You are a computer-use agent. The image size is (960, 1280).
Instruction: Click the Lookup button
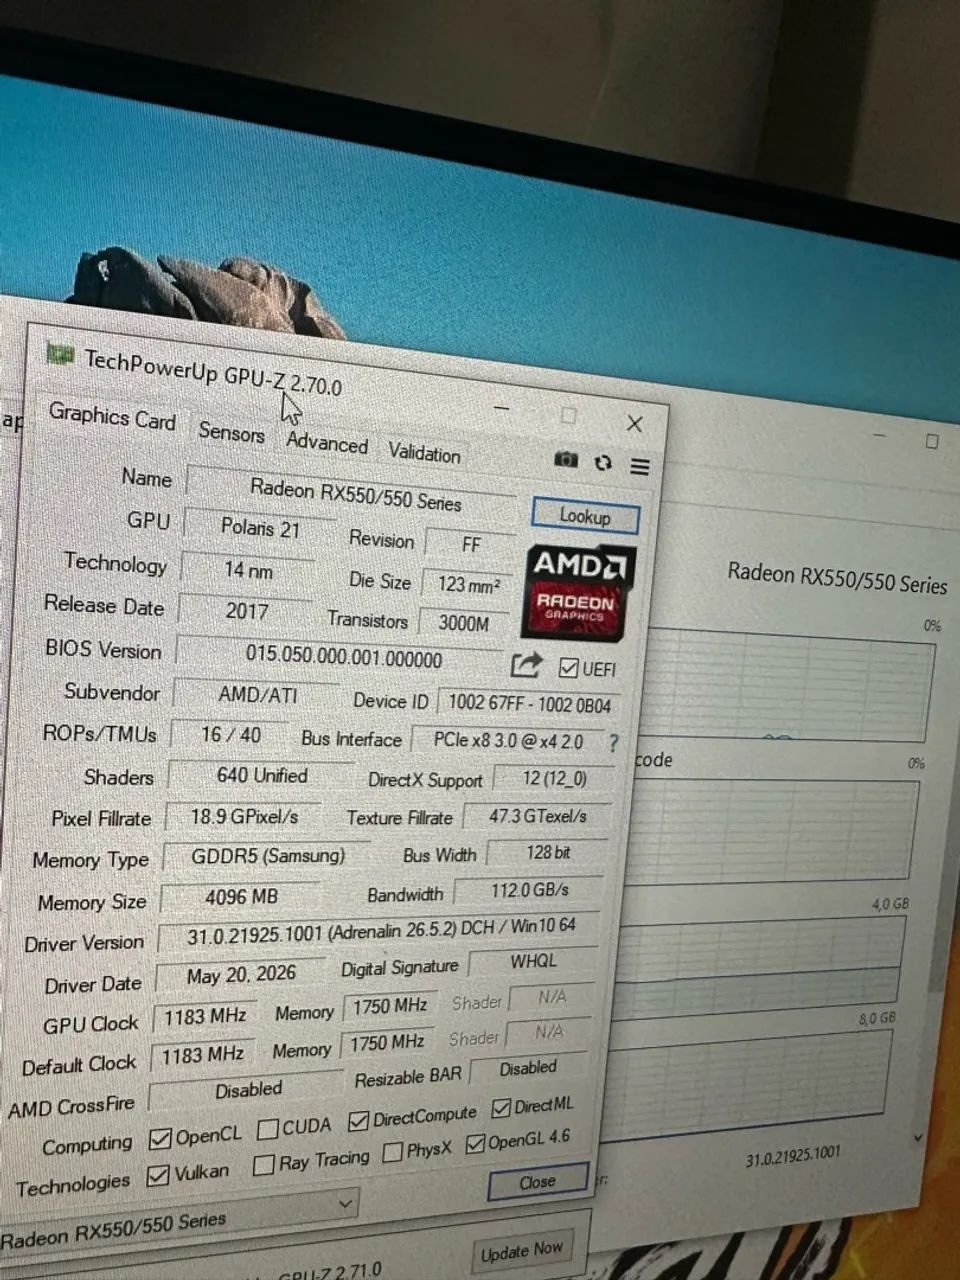[585, 516]
